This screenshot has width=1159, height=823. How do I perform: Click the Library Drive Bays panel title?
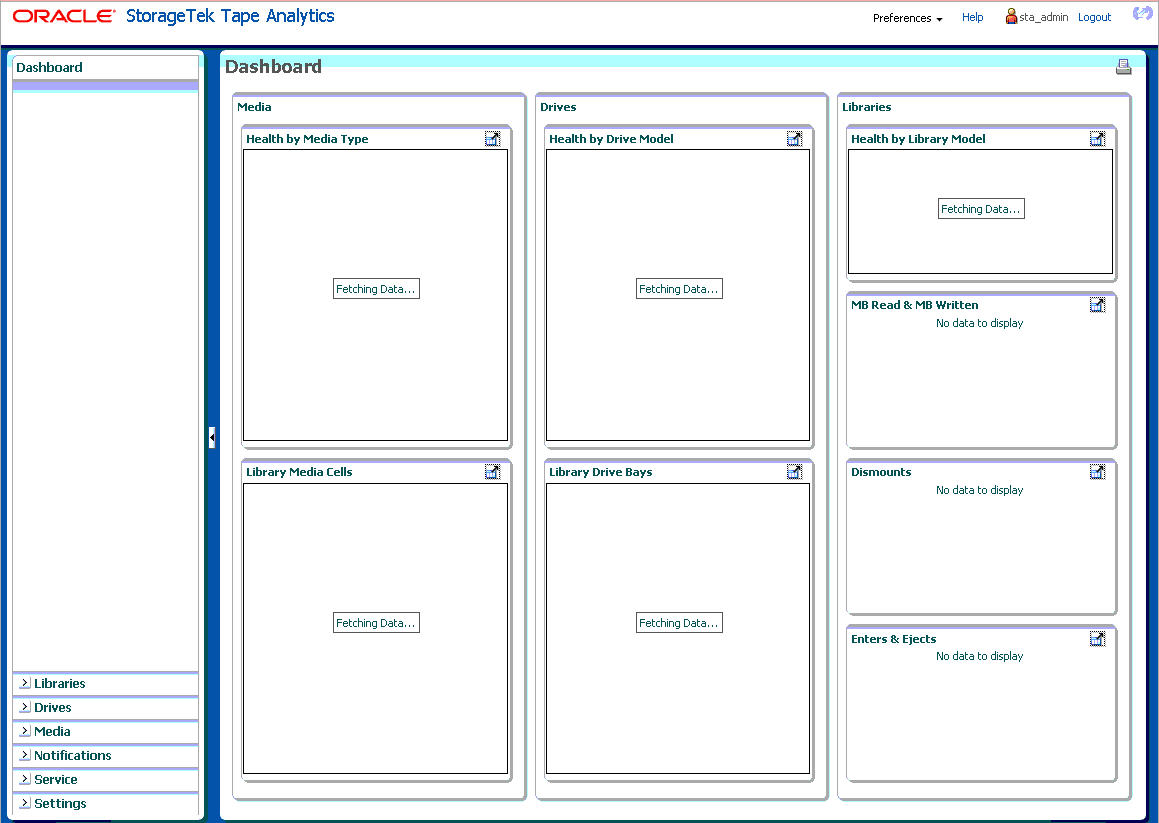[x=601, y=472]
